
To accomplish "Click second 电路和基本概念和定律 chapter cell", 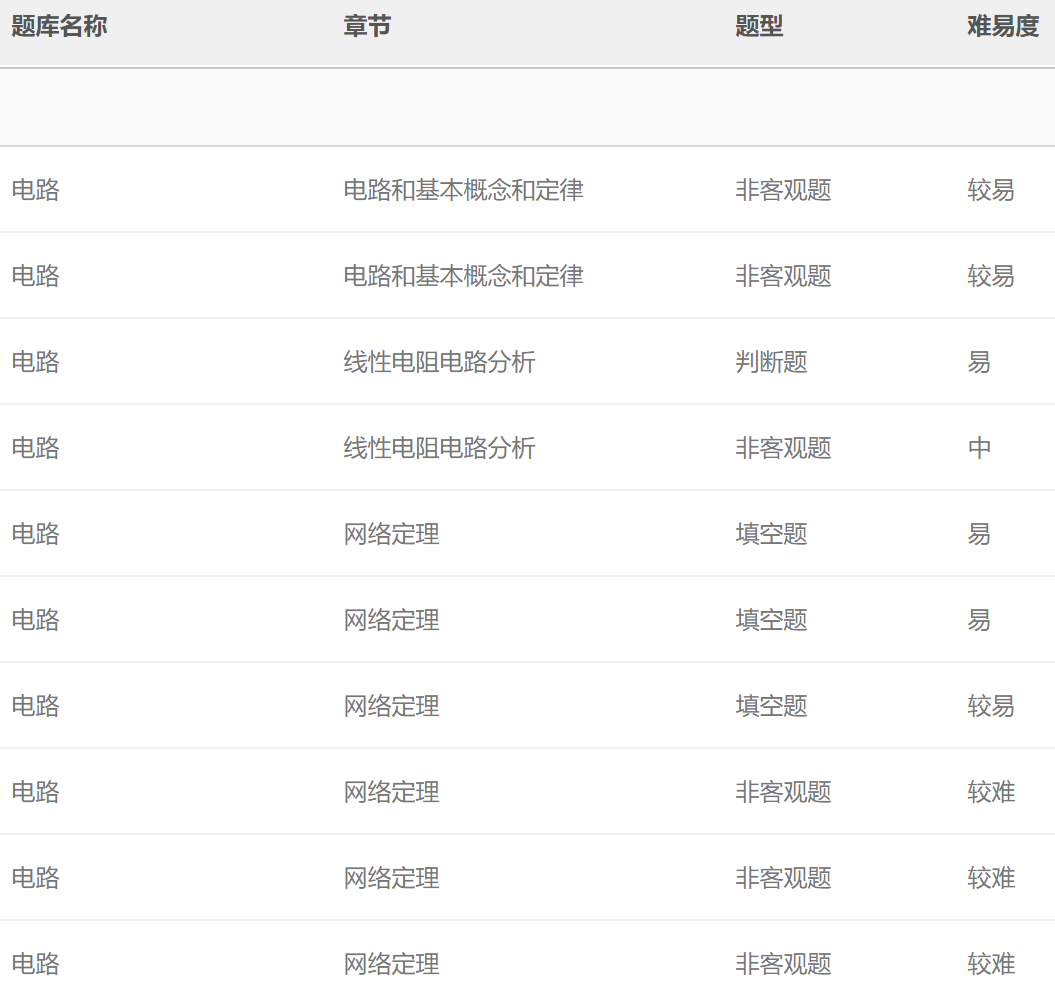I will click(x=463, y=276).
